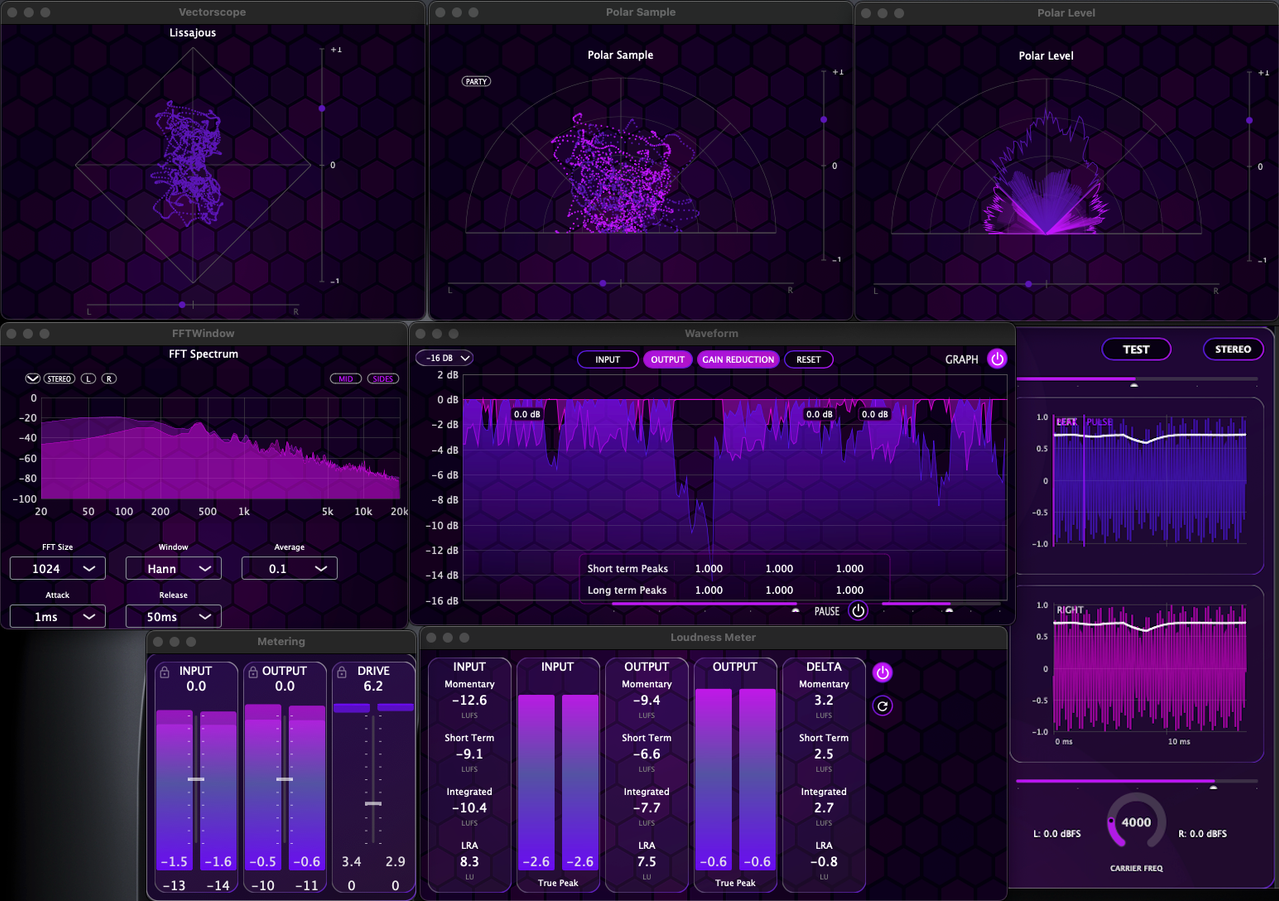Viewport: 1279px width, 901px height.
Task: Toggle the MID display in FFT Spectrum
Action: click(346, 379)
